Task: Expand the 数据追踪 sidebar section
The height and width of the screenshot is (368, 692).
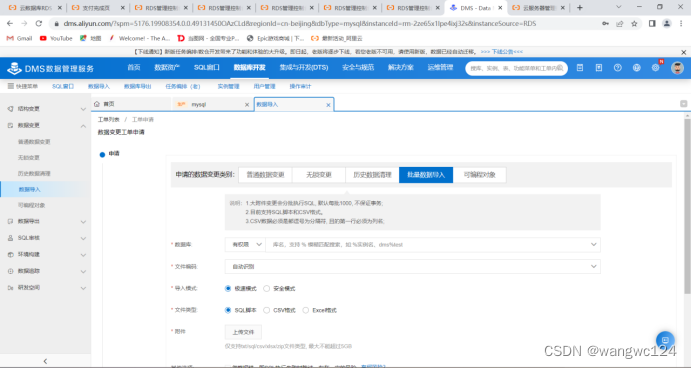Action: click(83, 271)
